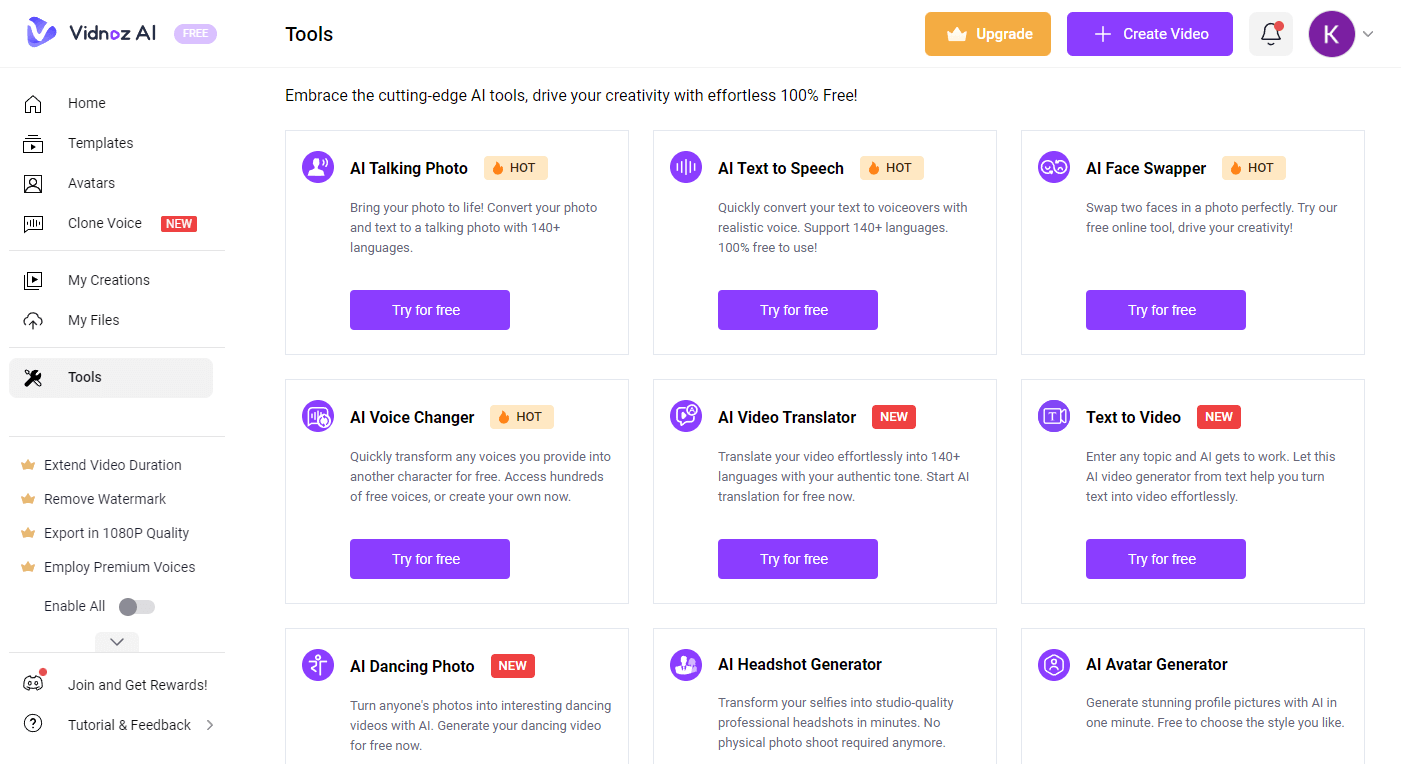Image resolution: width=1401 pixels, height=764 pixels.
Task: Expand the sidebar premium features chevron
Action: click(117, 642)
